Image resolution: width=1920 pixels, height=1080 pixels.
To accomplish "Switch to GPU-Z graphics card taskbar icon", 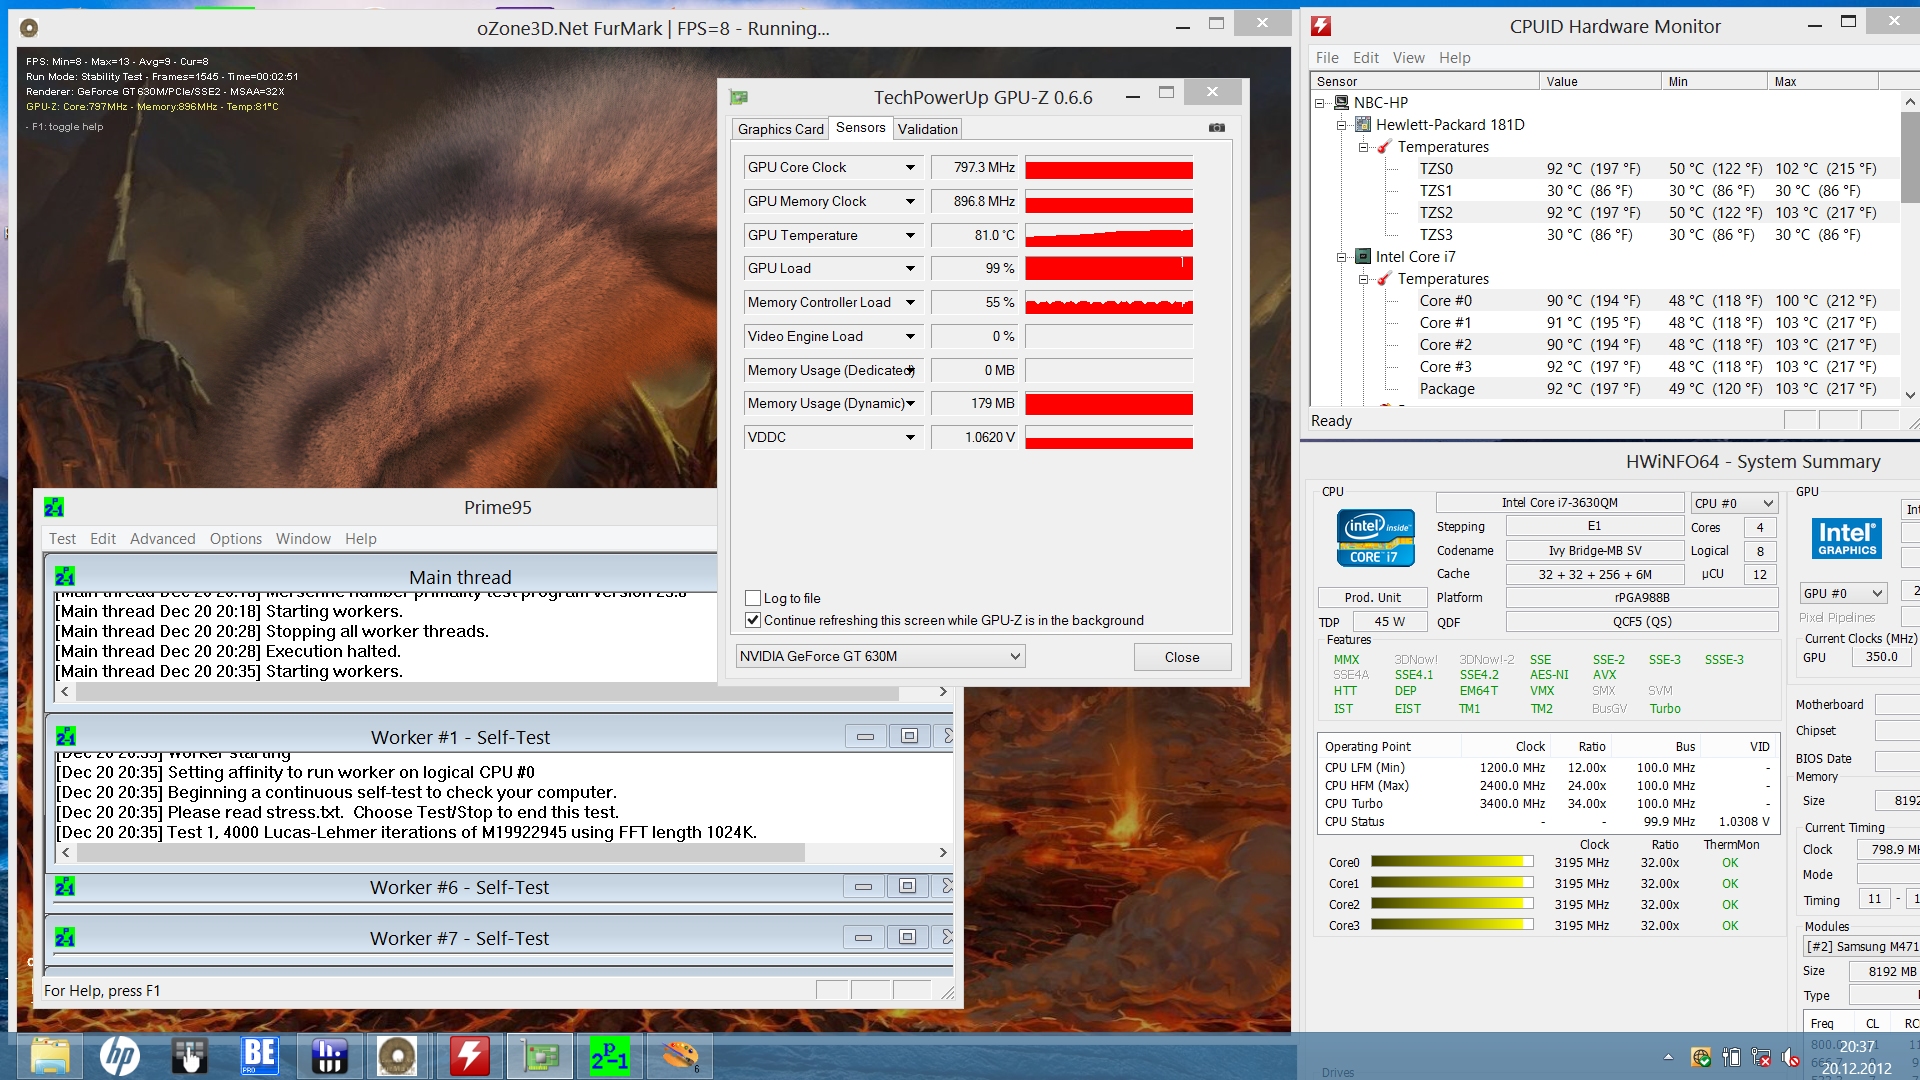I will pos(540,1056).
